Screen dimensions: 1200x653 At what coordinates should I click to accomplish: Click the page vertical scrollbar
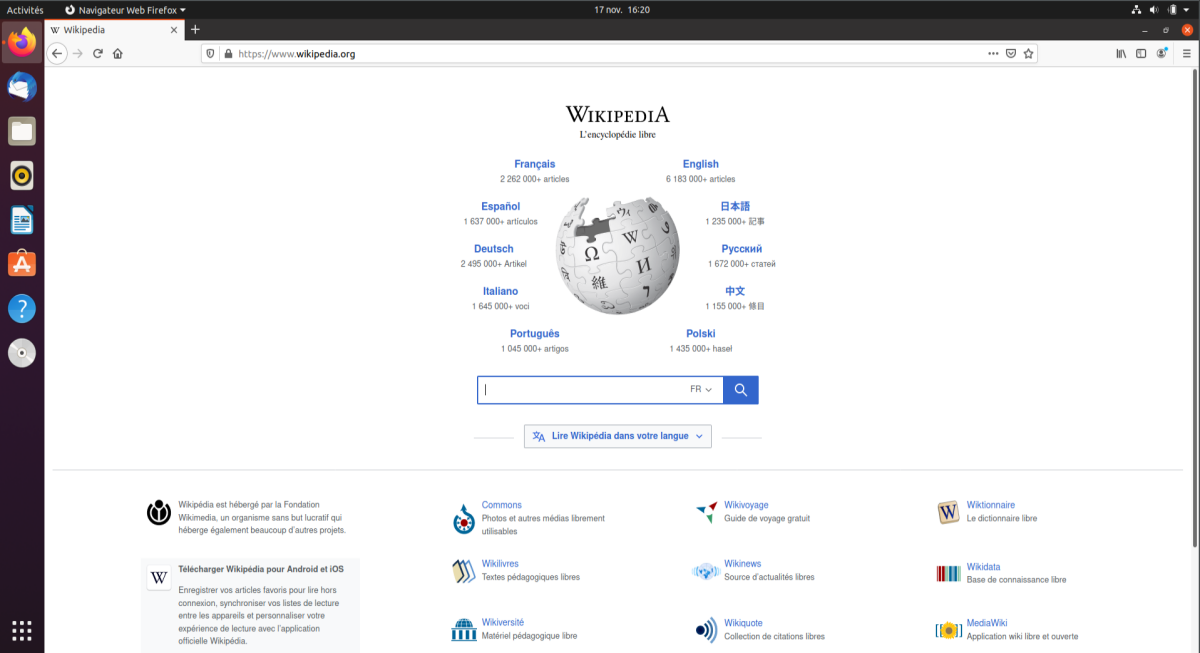point(1196,307)
